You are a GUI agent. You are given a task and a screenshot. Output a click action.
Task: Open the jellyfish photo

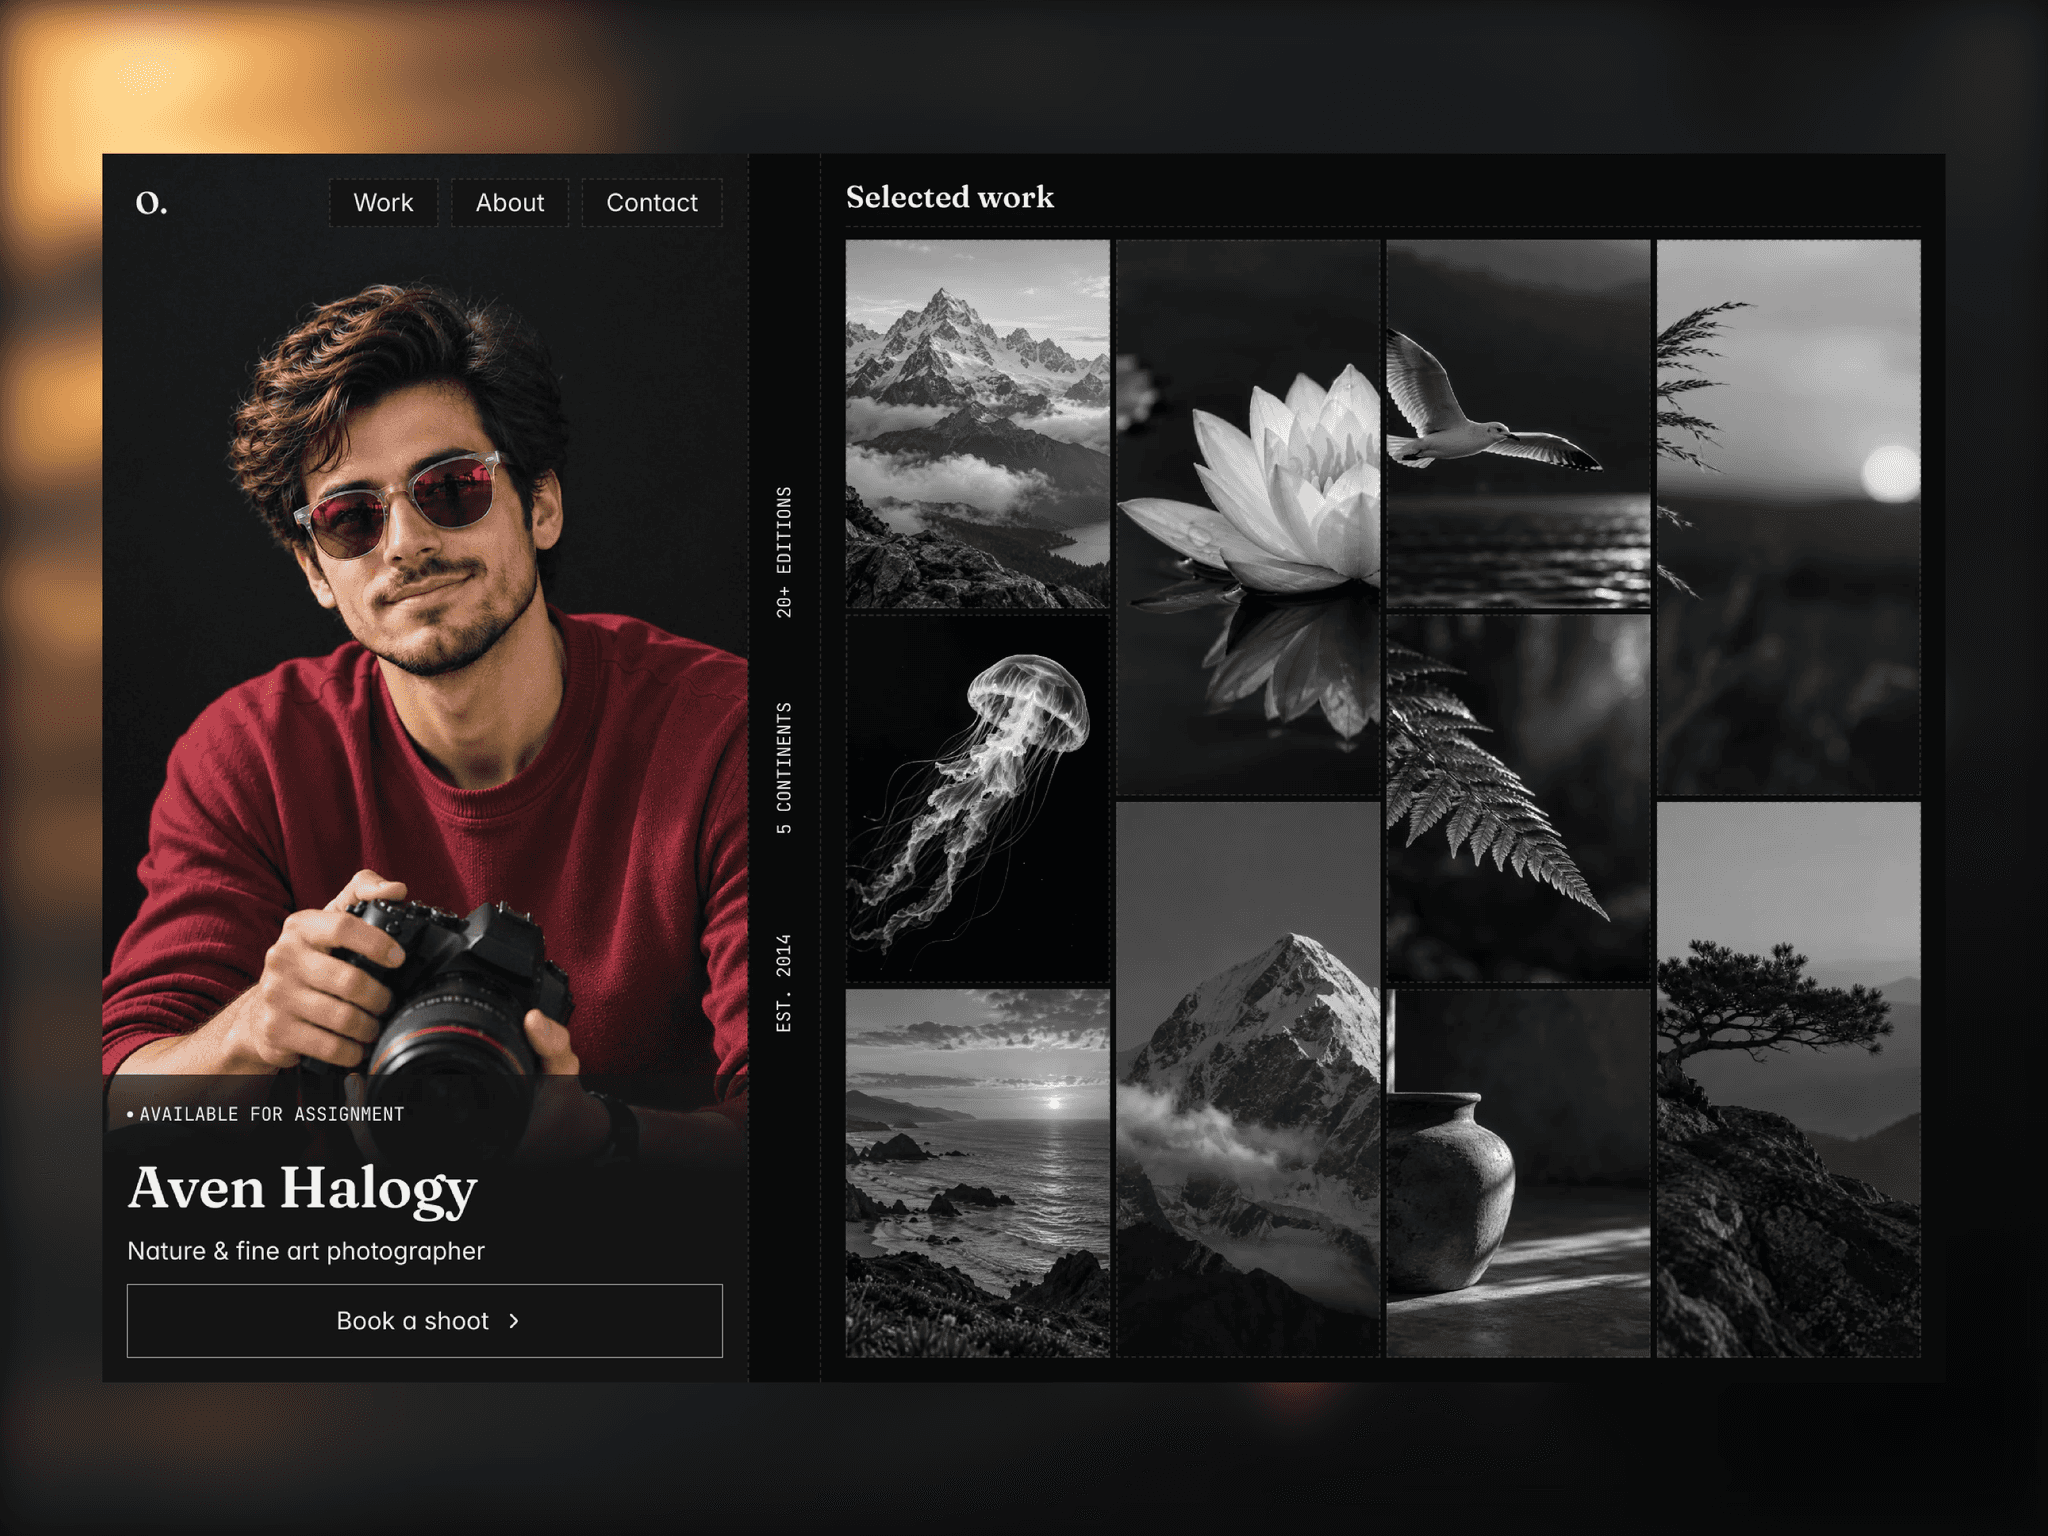[978, 799]
